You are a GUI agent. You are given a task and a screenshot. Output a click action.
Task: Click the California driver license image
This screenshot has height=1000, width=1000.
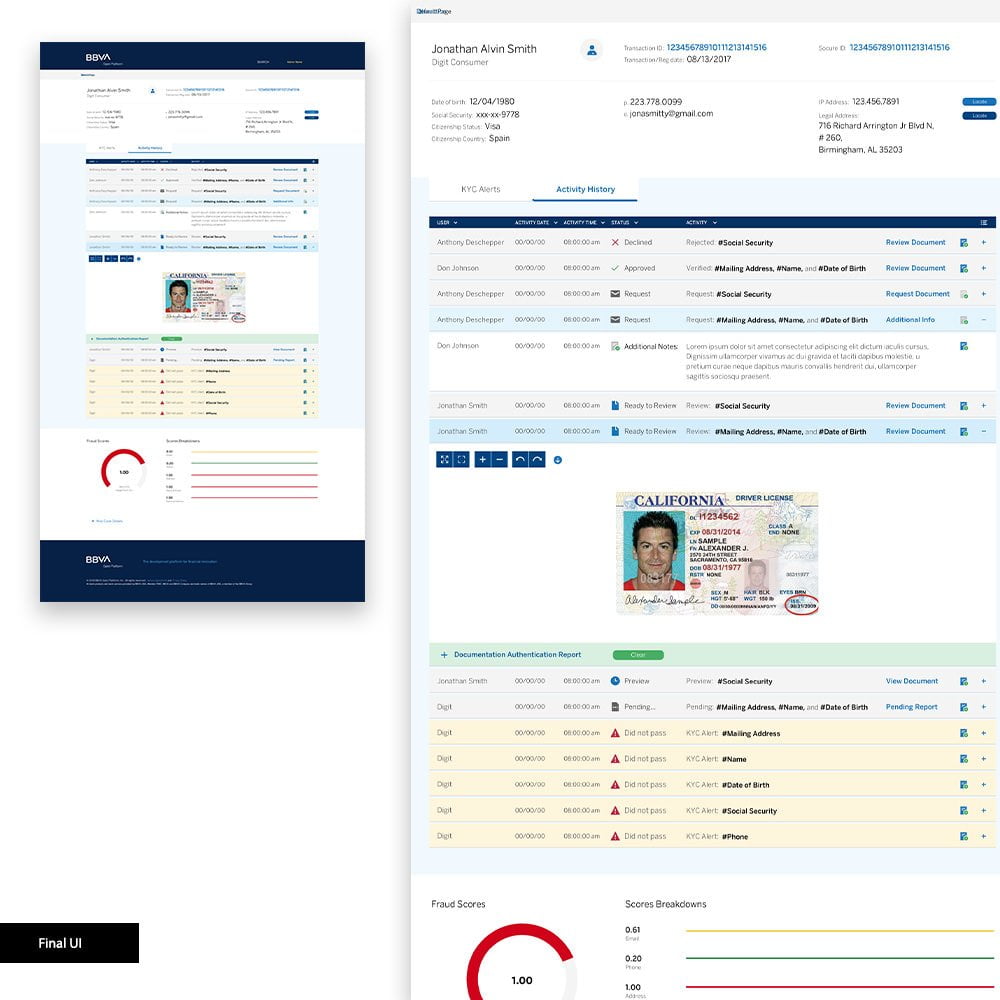(716, 552)
